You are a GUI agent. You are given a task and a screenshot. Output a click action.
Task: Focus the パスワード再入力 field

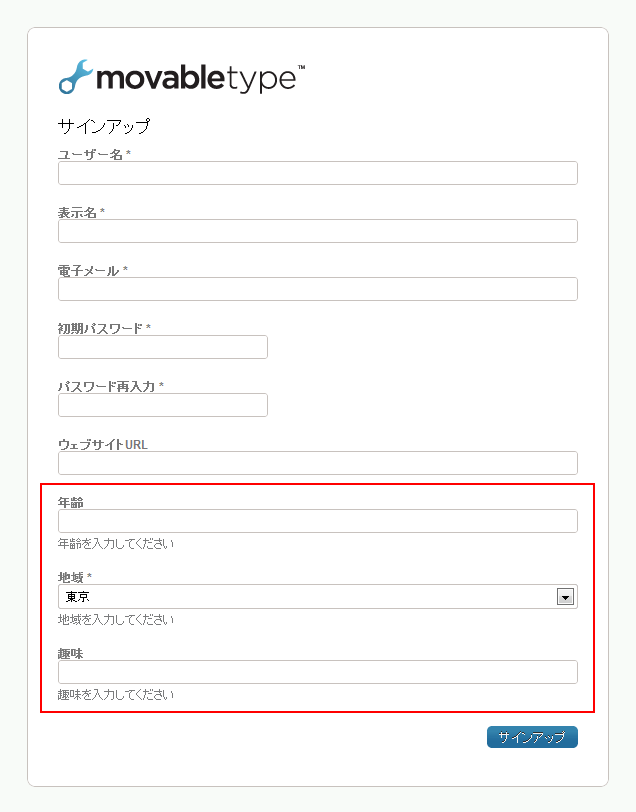tap(163, 405)
